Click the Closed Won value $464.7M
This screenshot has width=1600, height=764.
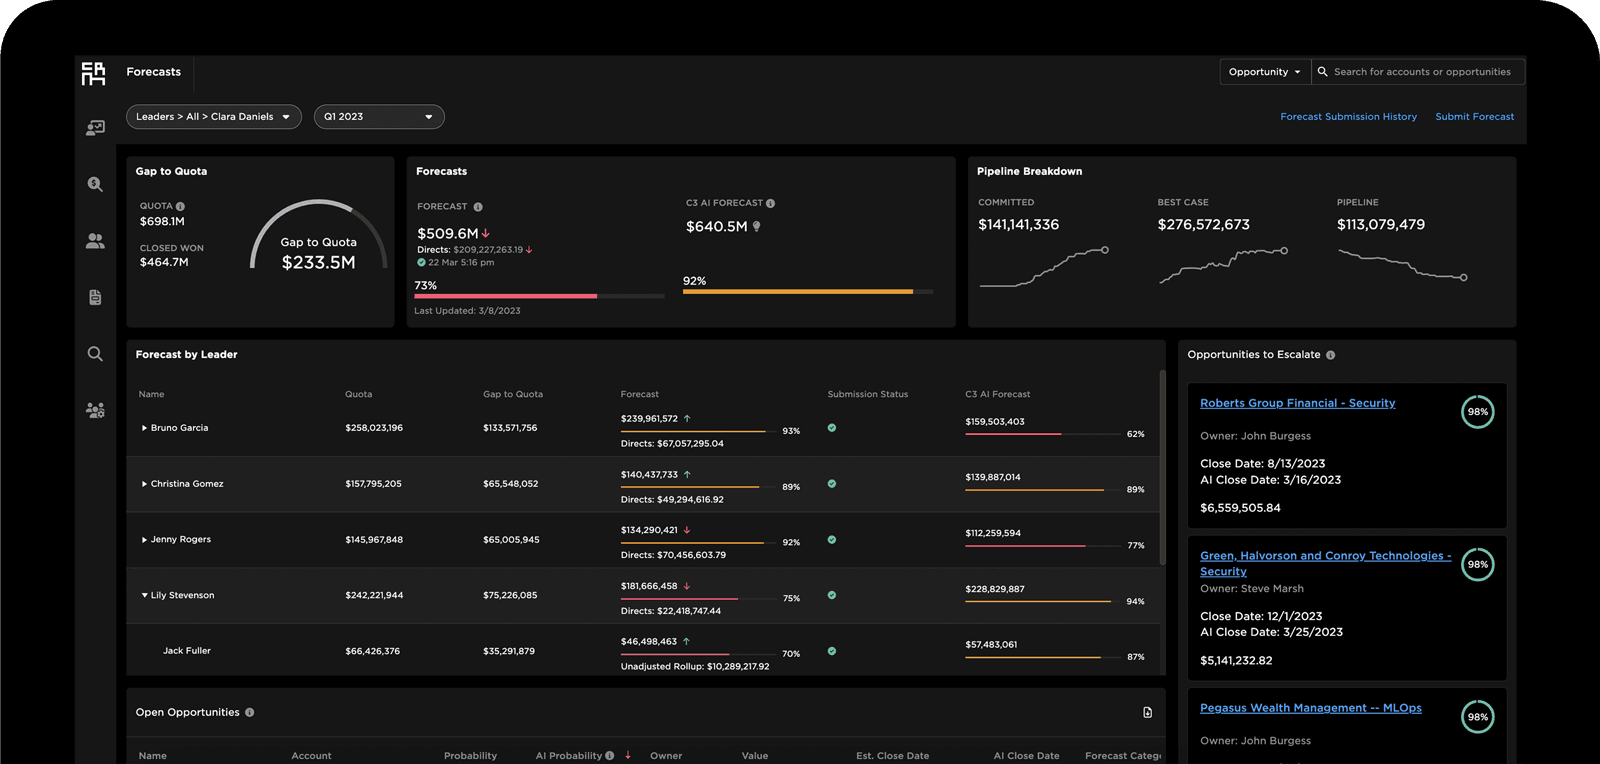click(x=164, y=262)
